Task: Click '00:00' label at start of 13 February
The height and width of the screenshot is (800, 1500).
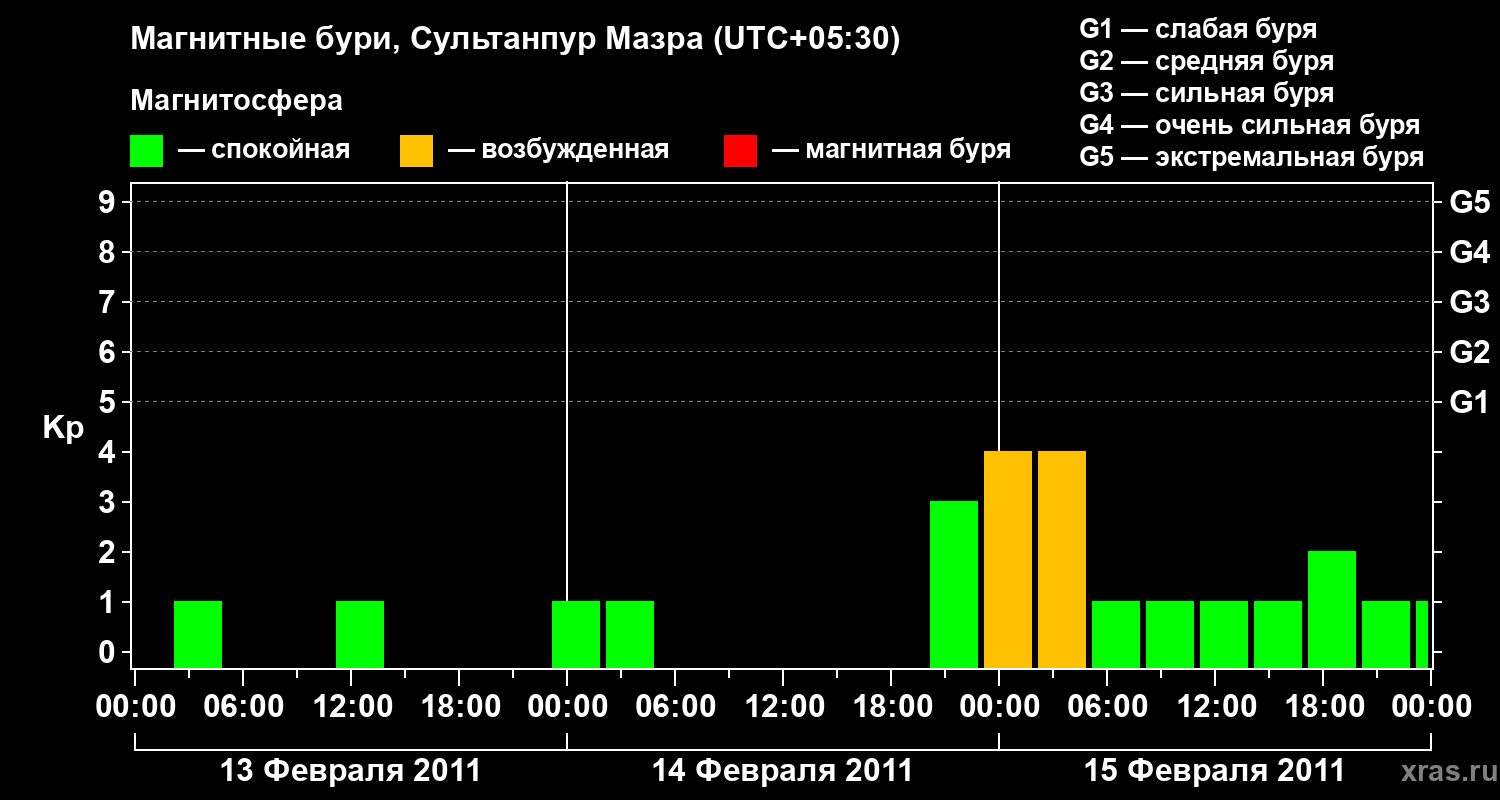Action: (x=135, y=707)
